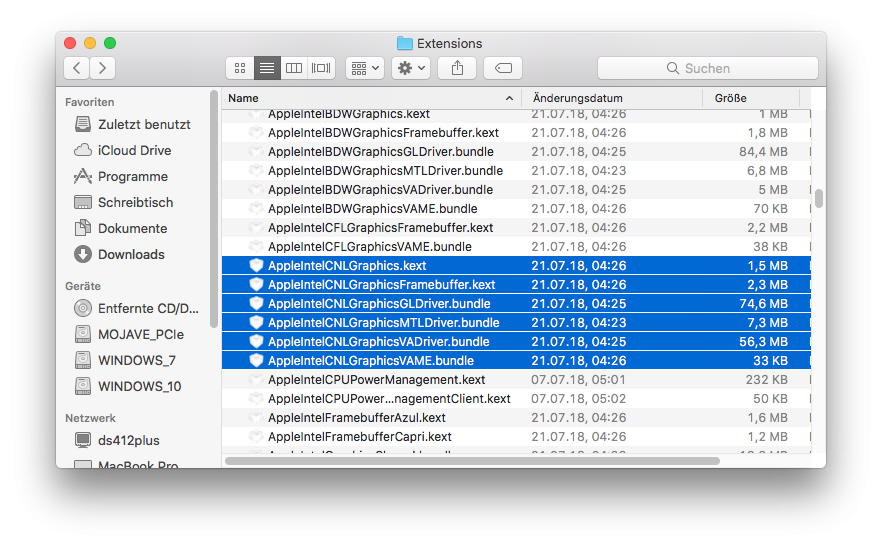Switch to list view

pos(267,68)
